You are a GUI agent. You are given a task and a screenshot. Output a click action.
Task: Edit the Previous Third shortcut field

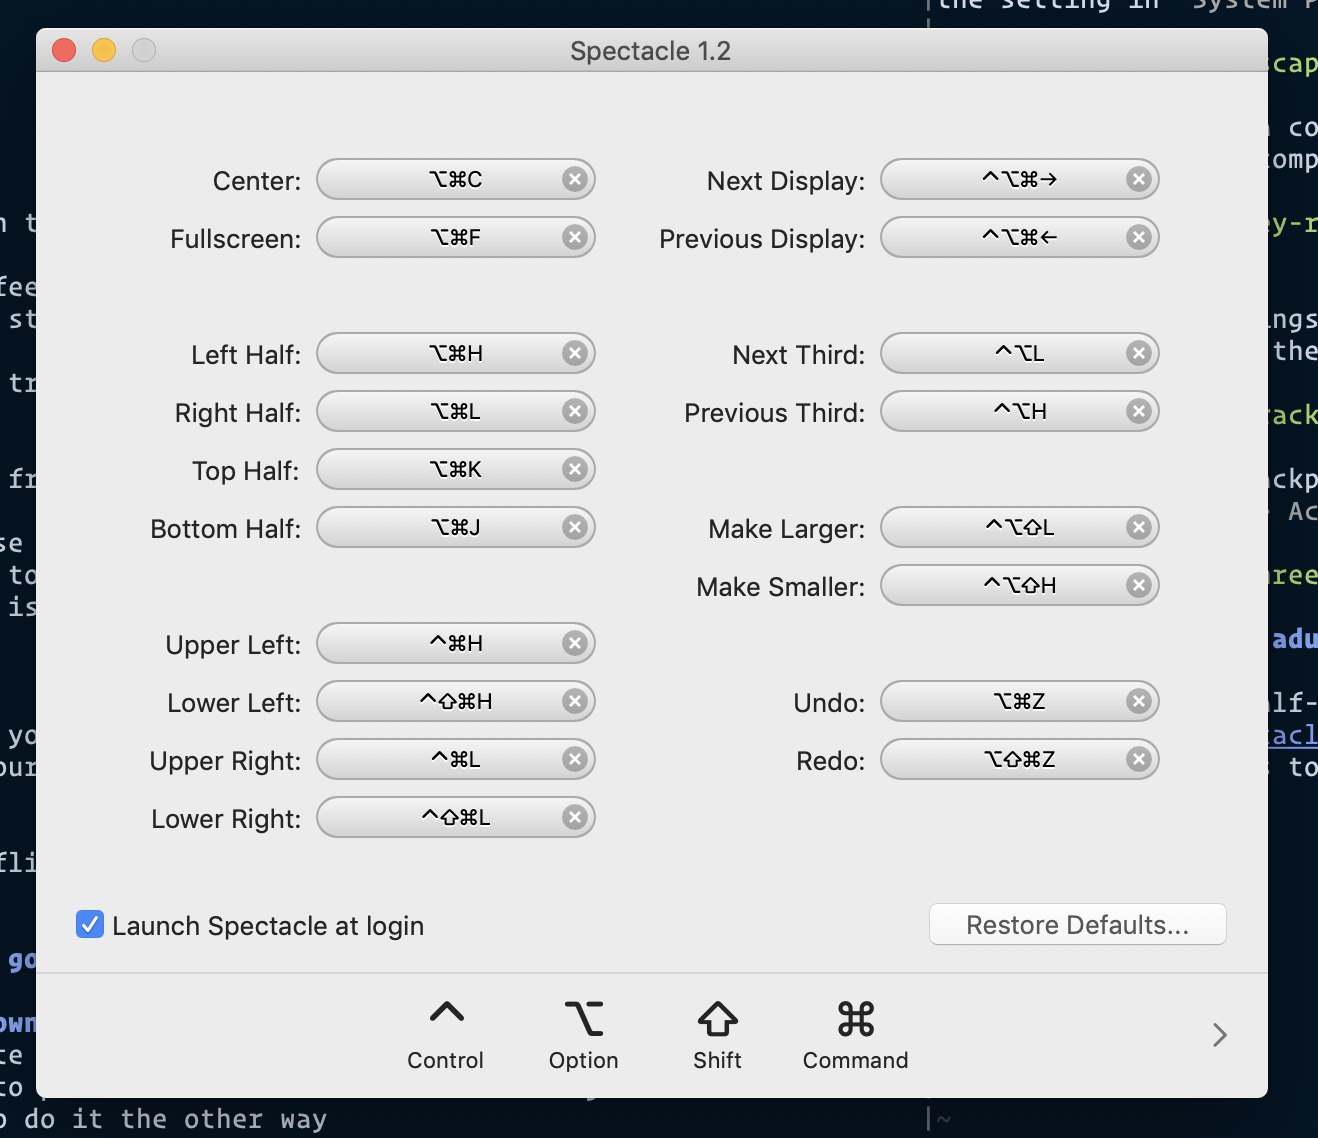tap(1020, 411)
